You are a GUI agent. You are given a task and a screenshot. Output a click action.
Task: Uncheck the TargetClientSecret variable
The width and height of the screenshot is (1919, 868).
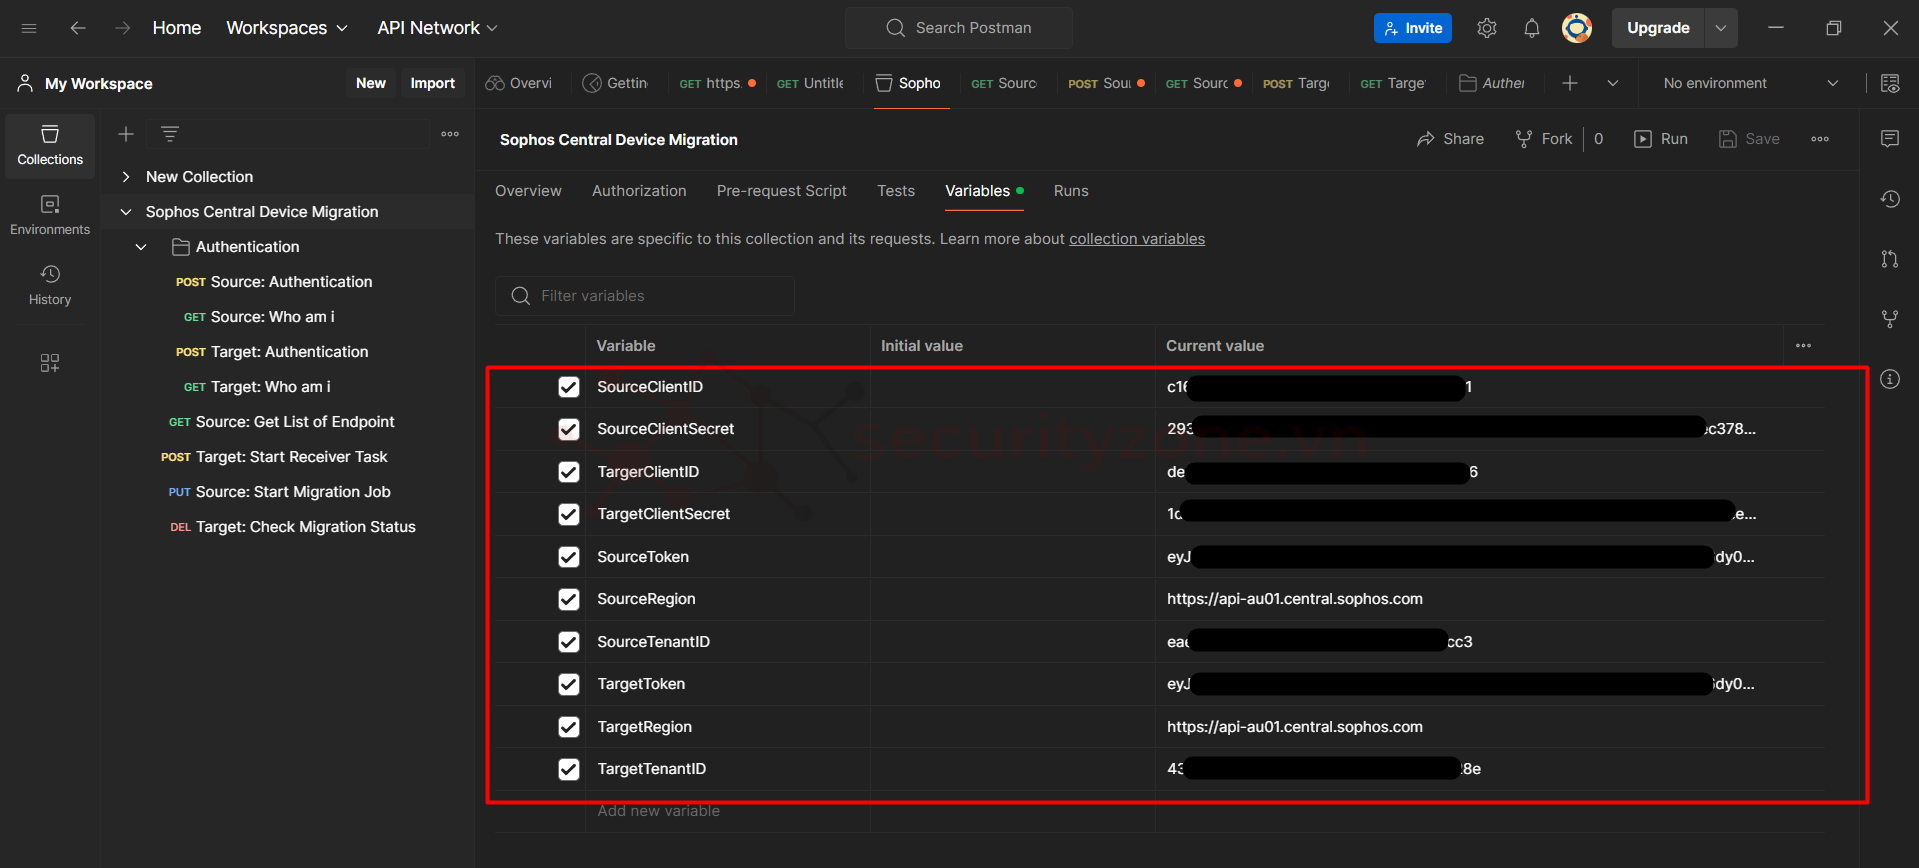(569, 514)
